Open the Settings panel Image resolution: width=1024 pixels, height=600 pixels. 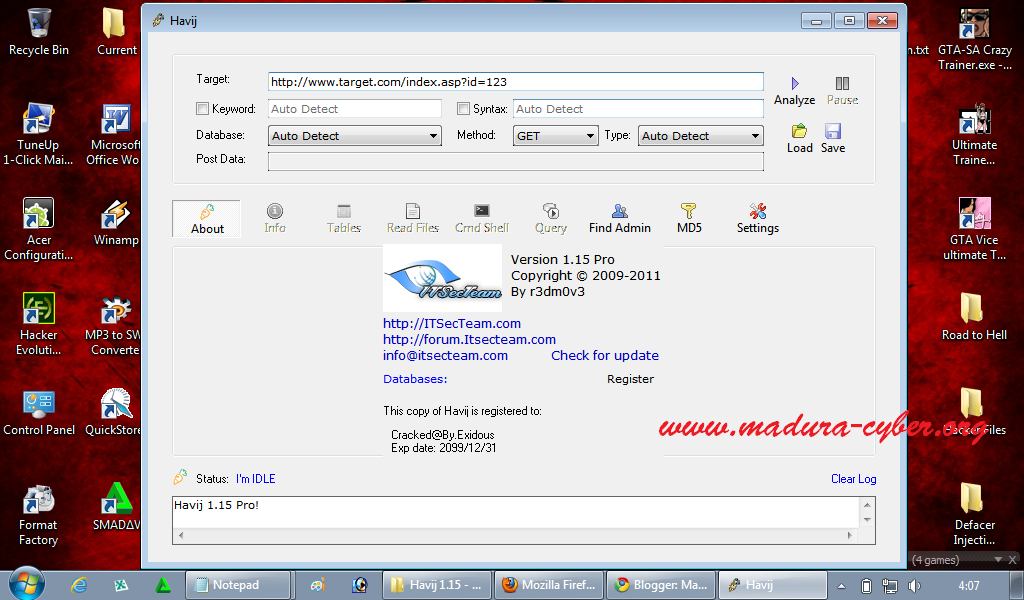pos(758,219)
